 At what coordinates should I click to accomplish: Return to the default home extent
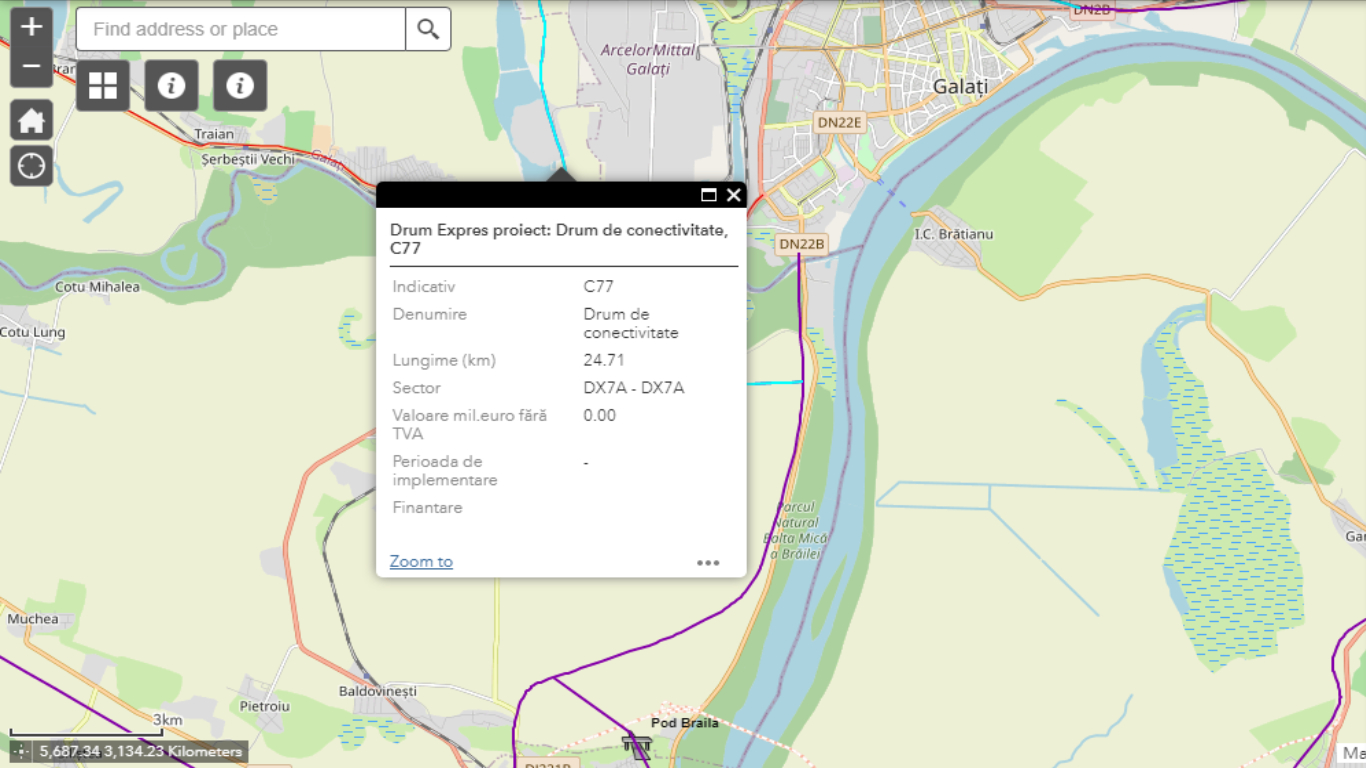(31, 120)
